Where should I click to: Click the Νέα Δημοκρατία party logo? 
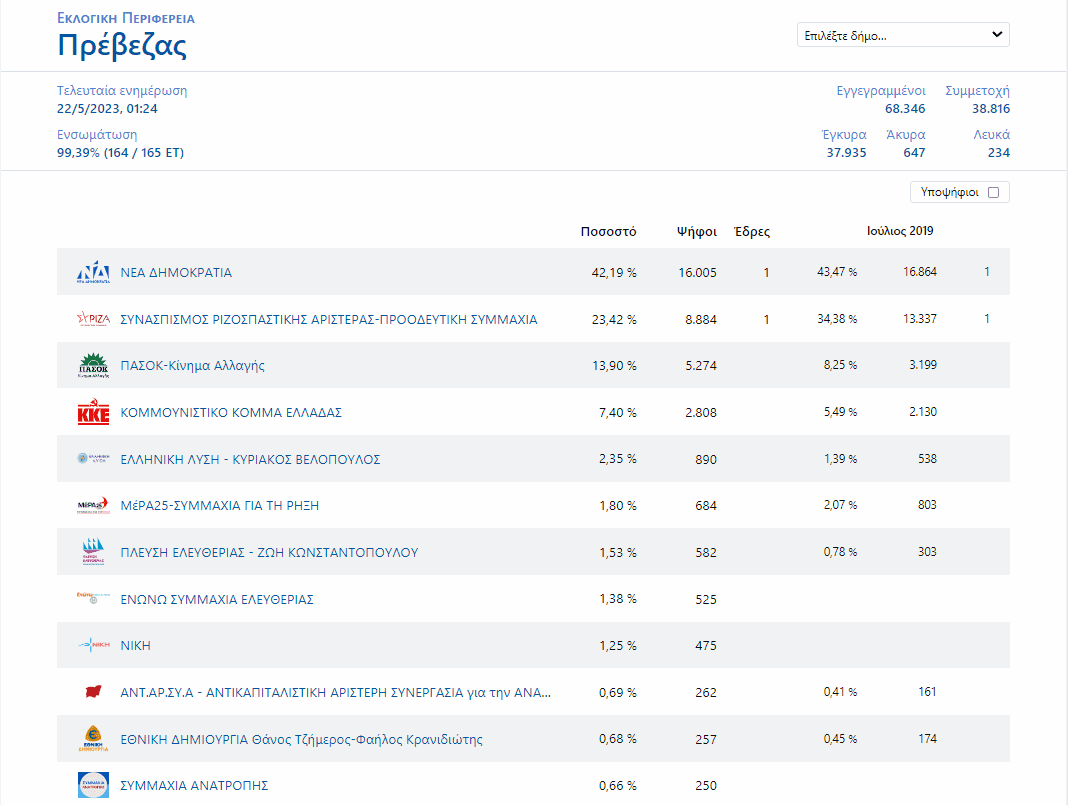click(93, 272)
